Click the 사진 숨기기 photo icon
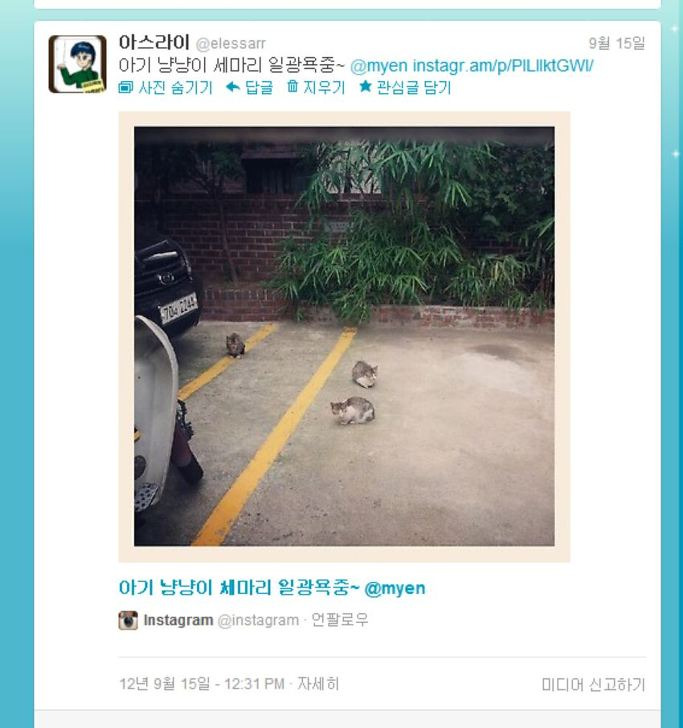Screen dimensions: 683x728 click(x=126, y=87)
